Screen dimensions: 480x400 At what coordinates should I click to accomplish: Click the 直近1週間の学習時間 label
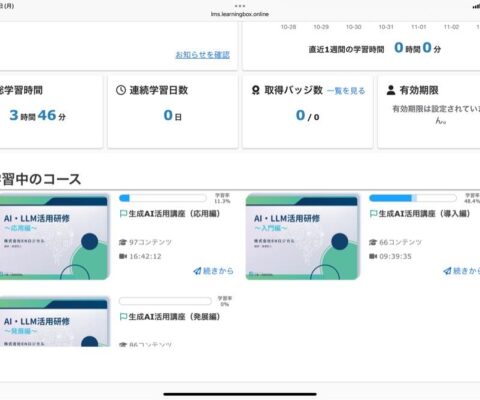point(346,49)
